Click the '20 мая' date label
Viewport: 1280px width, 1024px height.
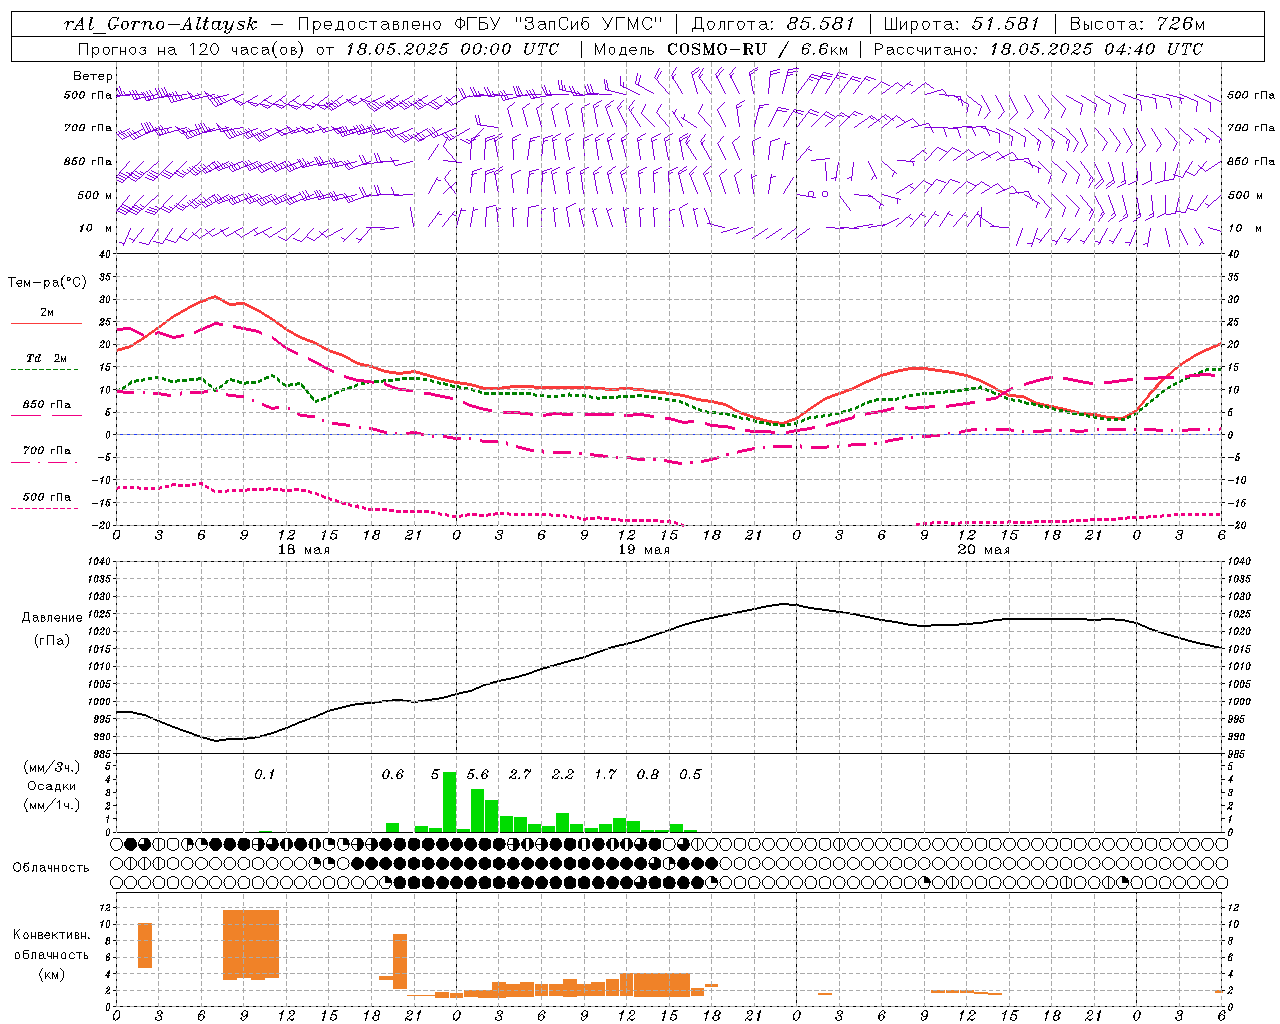(983, 550)
